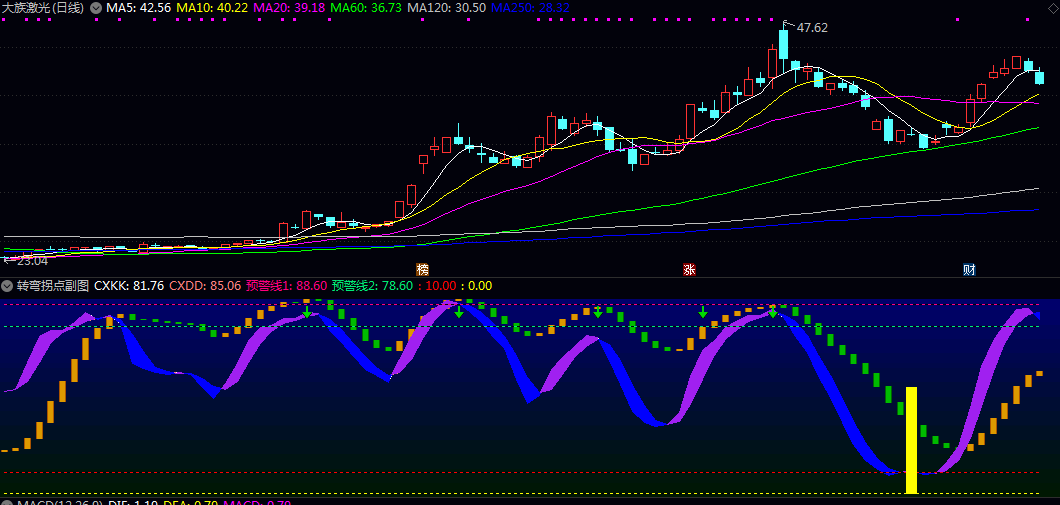Click the 47.62 high price label

pyautogui.click(x=812, y=28)
